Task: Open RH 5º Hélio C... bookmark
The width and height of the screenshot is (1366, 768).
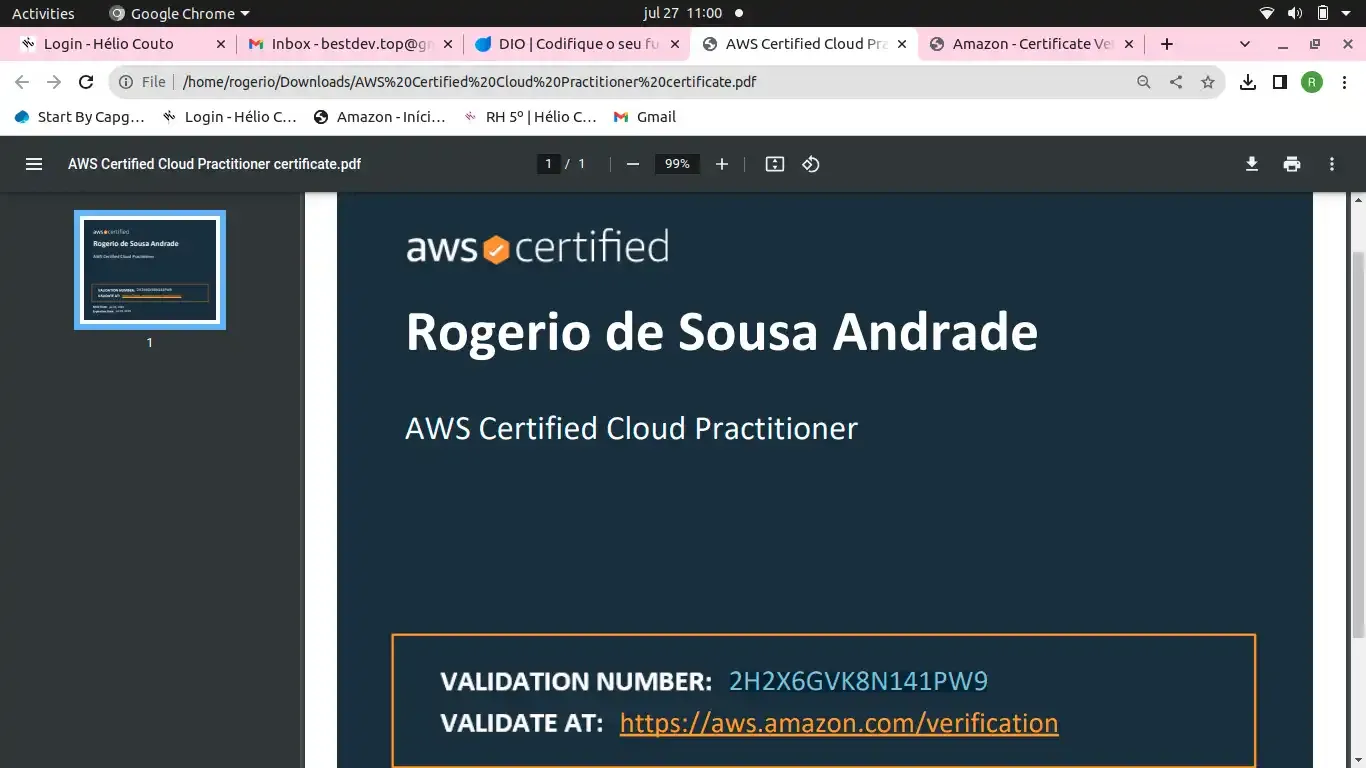Action: (530, 117)
